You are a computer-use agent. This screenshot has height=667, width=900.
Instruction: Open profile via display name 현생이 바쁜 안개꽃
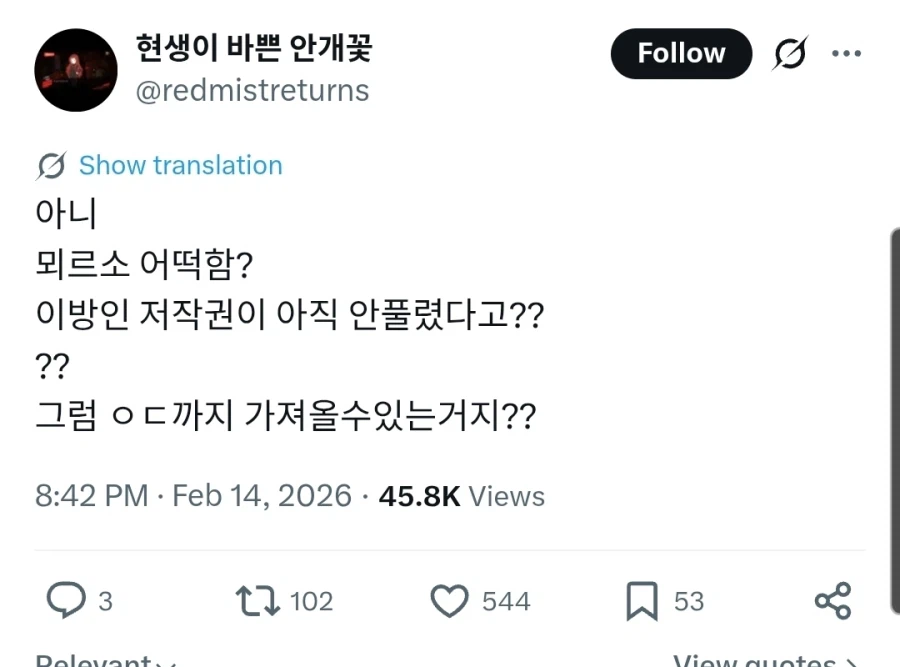[254, 48]
